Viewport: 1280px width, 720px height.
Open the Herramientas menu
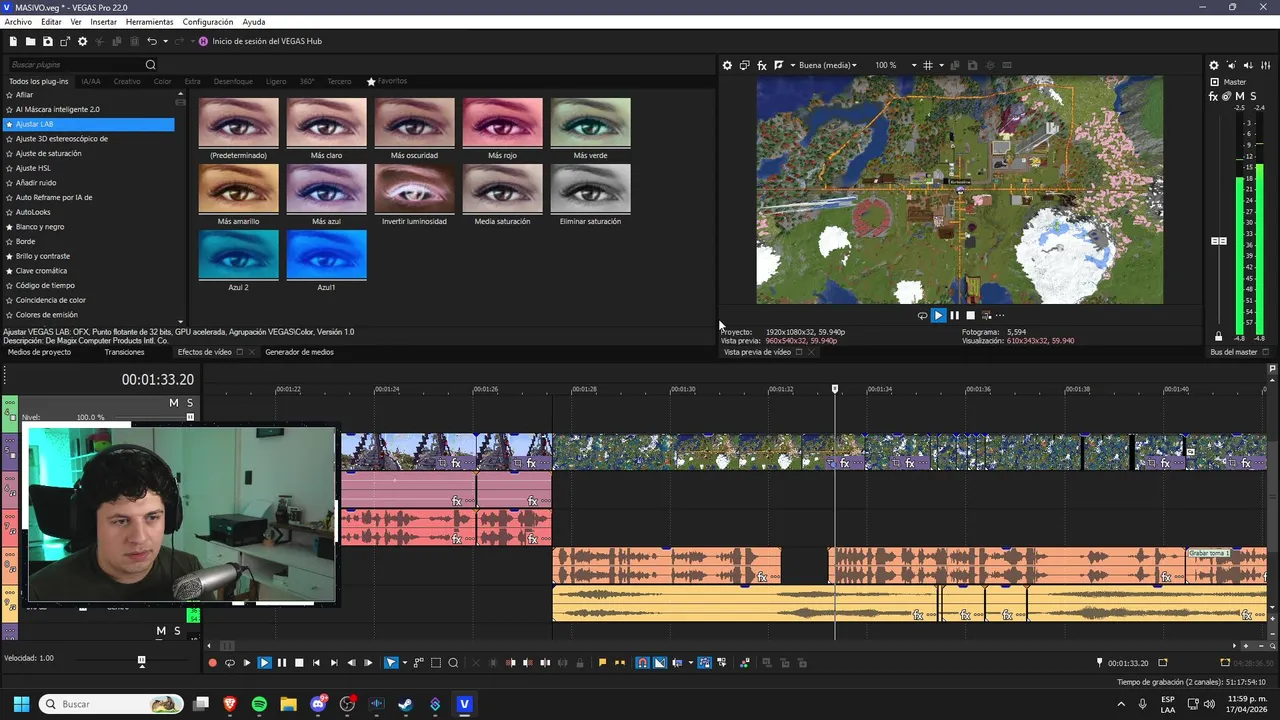[x=149, y=22]
